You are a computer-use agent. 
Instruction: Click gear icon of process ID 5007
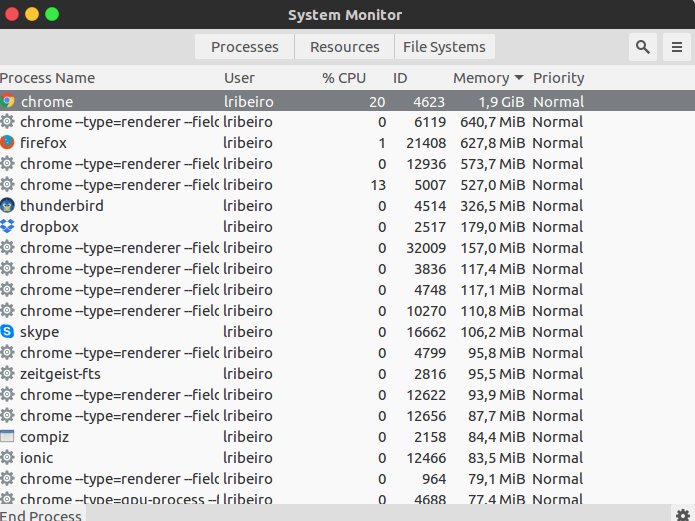(7, 184)
